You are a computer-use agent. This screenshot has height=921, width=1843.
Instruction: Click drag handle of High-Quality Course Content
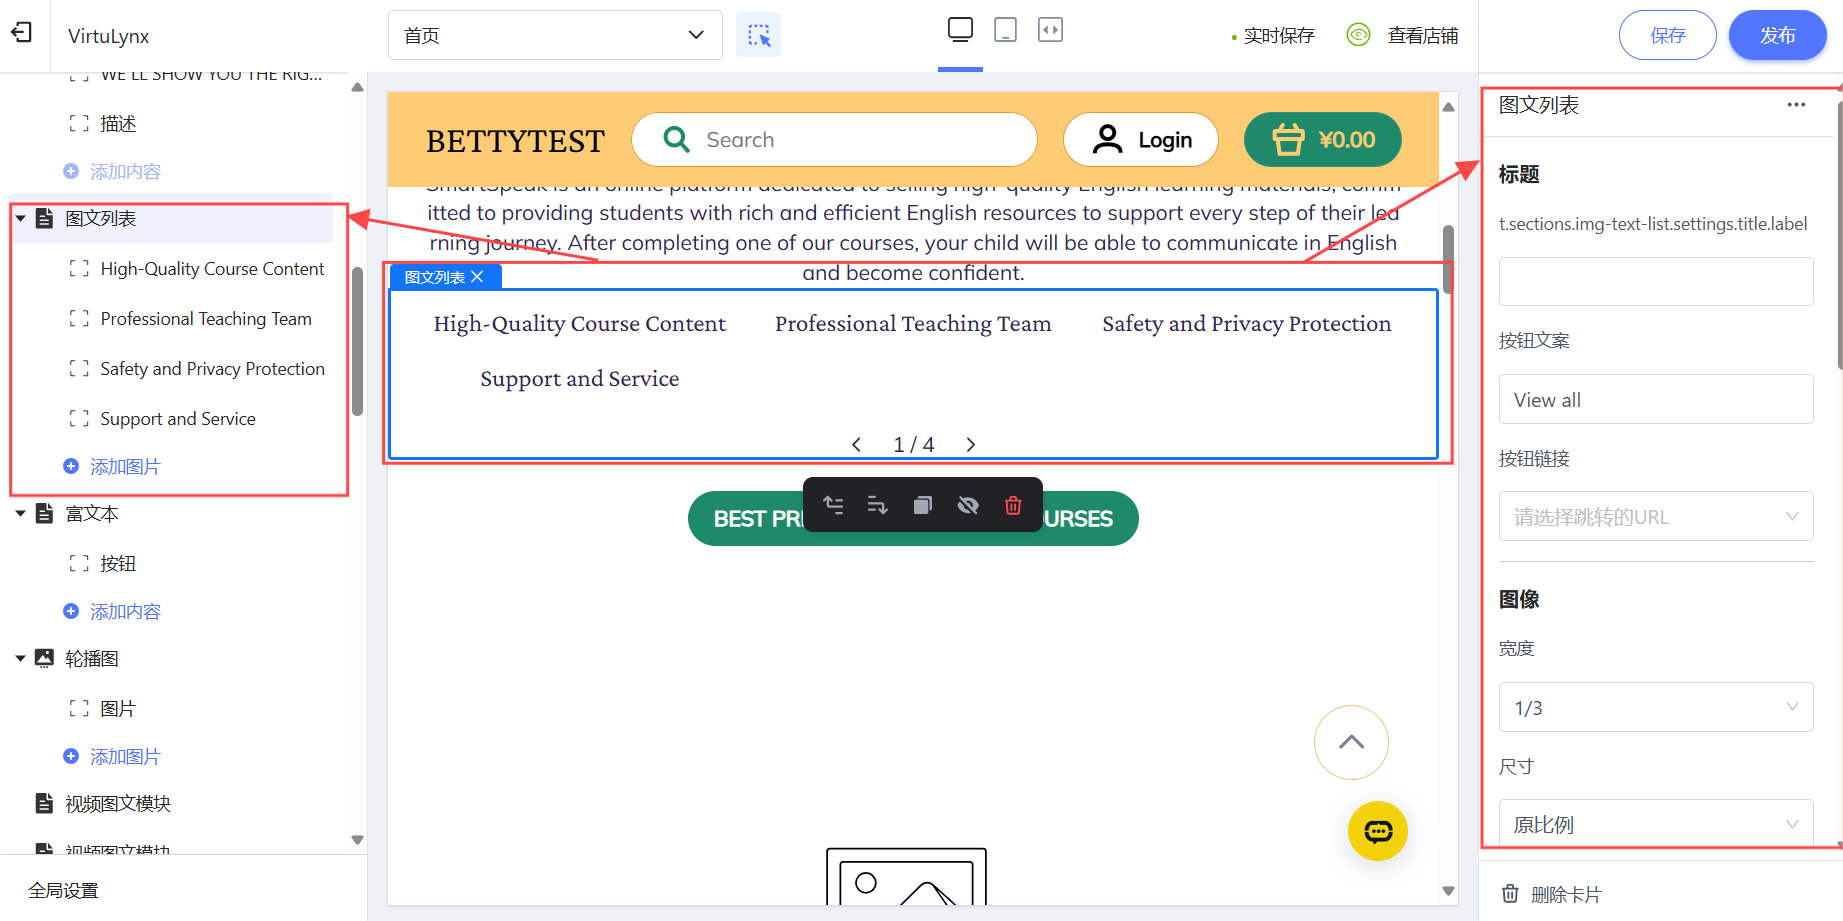pos(79,269)
